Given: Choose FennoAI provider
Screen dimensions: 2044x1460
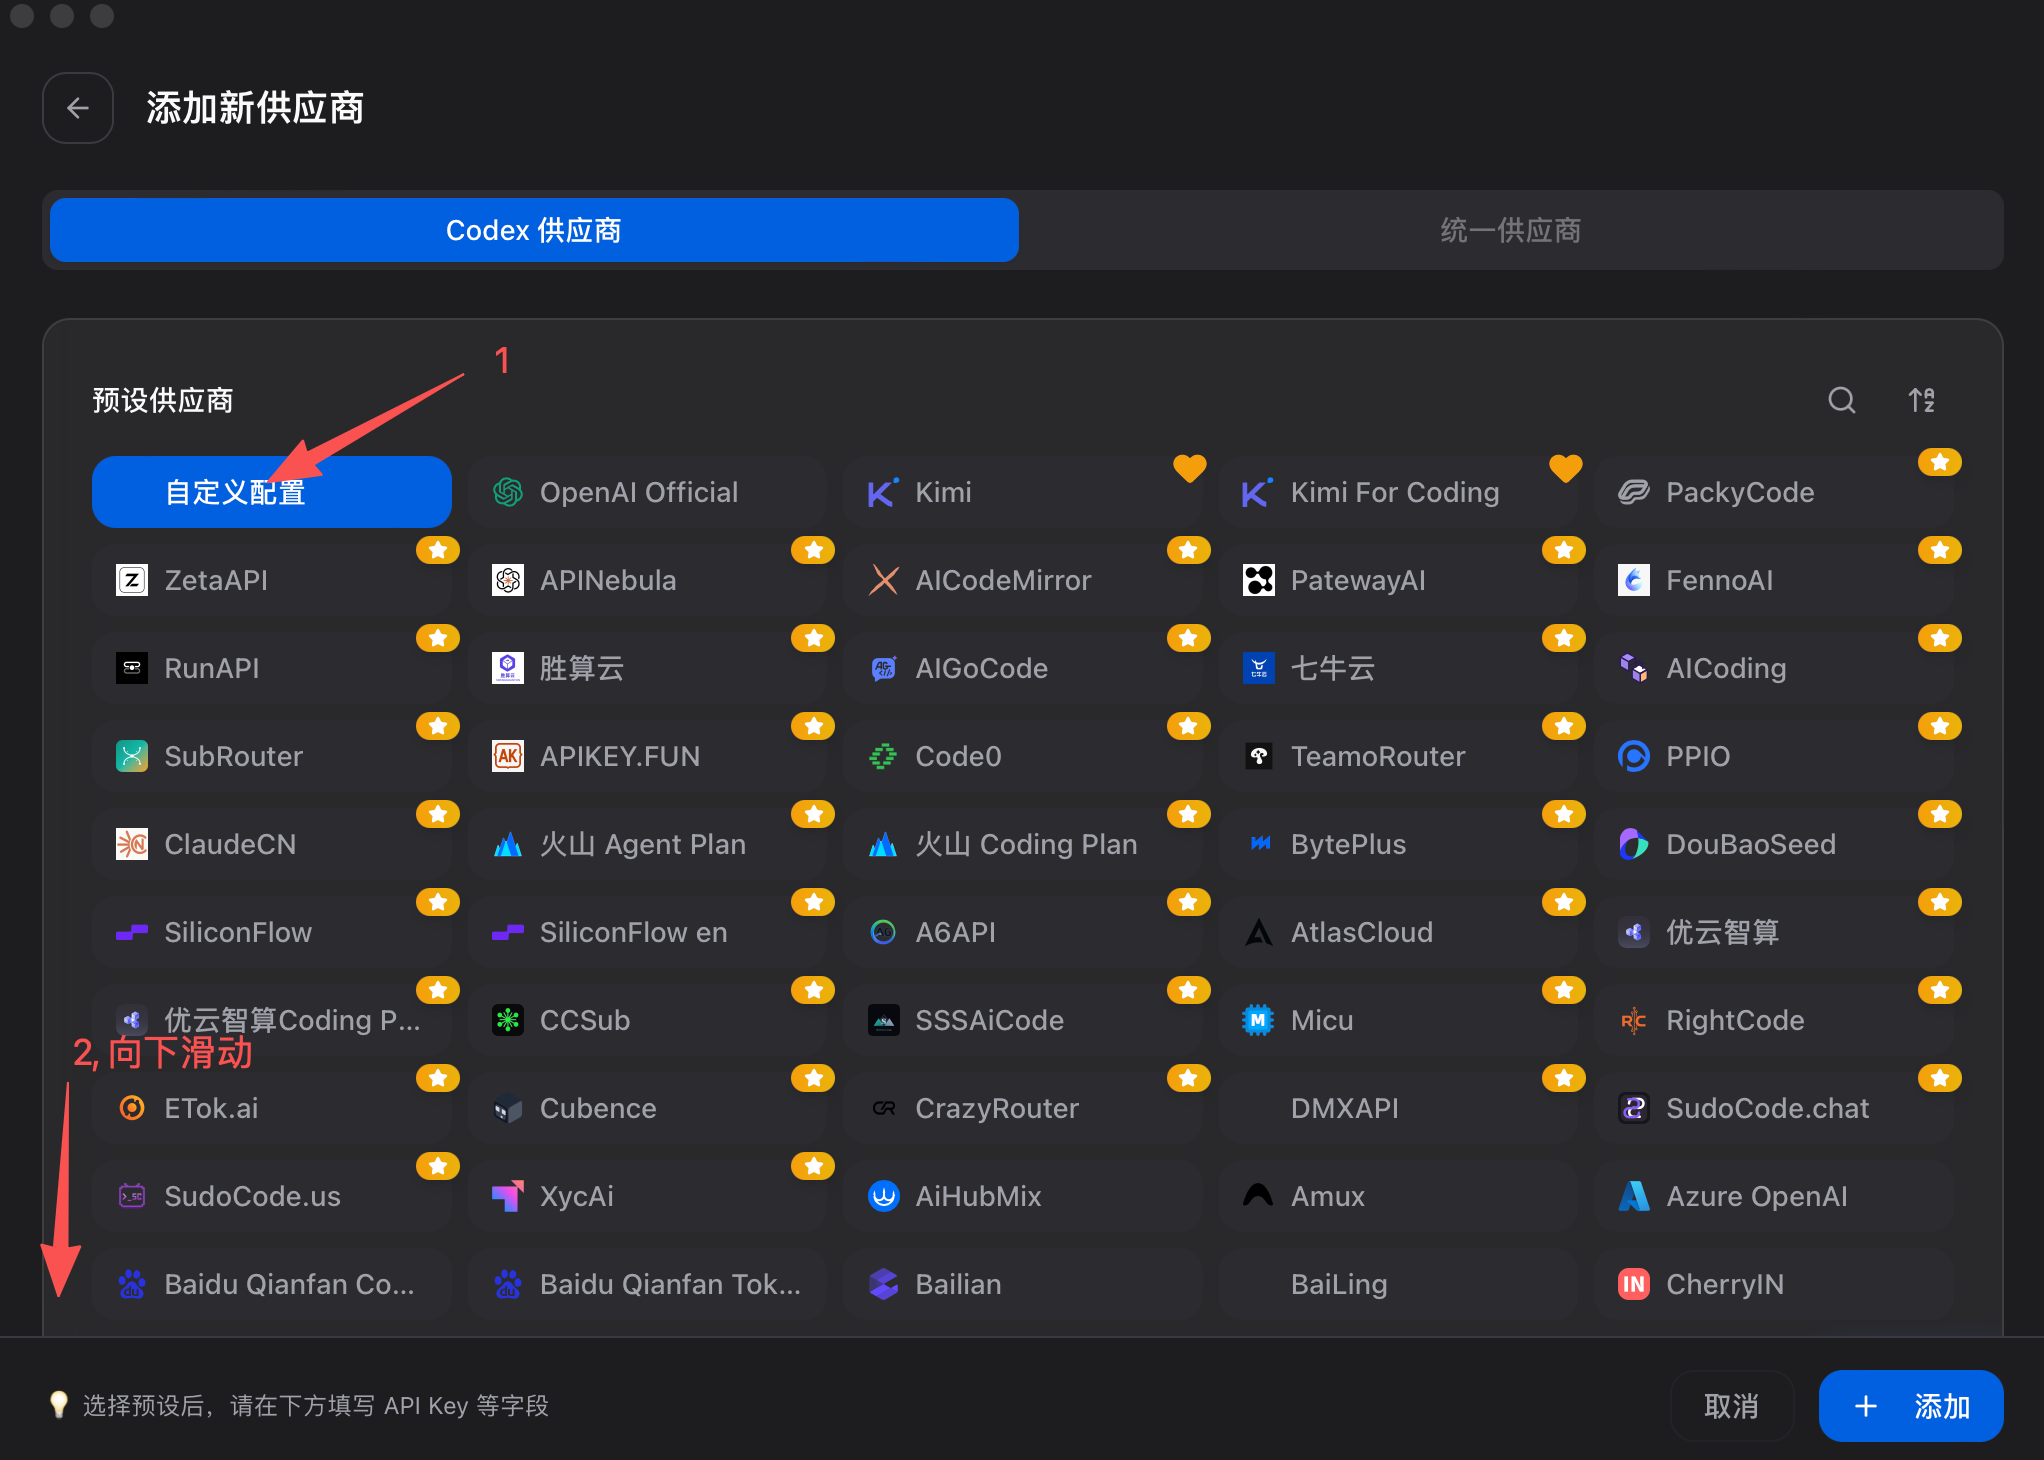Looking at the screenshot, I should 1774,580.
